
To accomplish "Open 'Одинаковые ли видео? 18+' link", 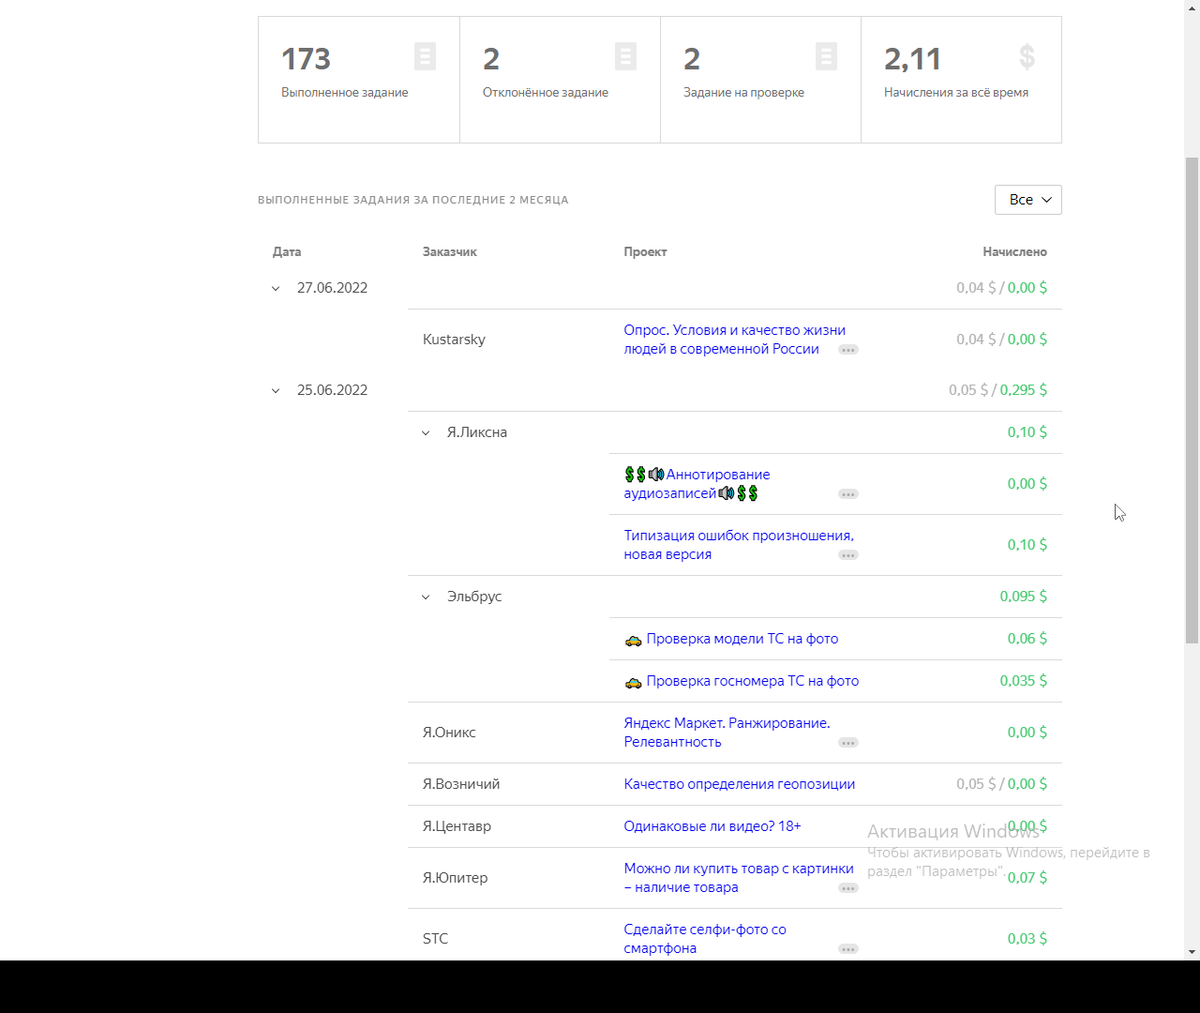I will pyautogui.click(x=712, y=826).
